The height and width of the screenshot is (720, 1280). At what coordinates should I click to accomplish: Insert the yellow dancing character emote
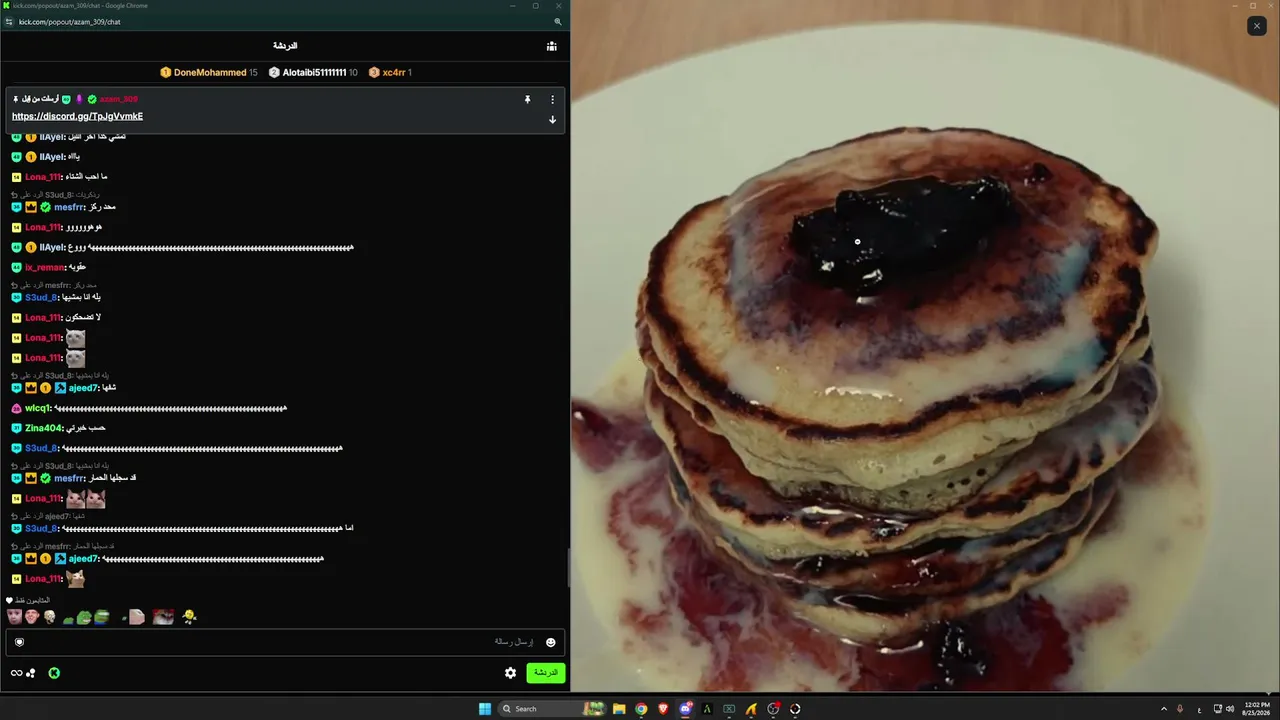click(x=189, y=617)
